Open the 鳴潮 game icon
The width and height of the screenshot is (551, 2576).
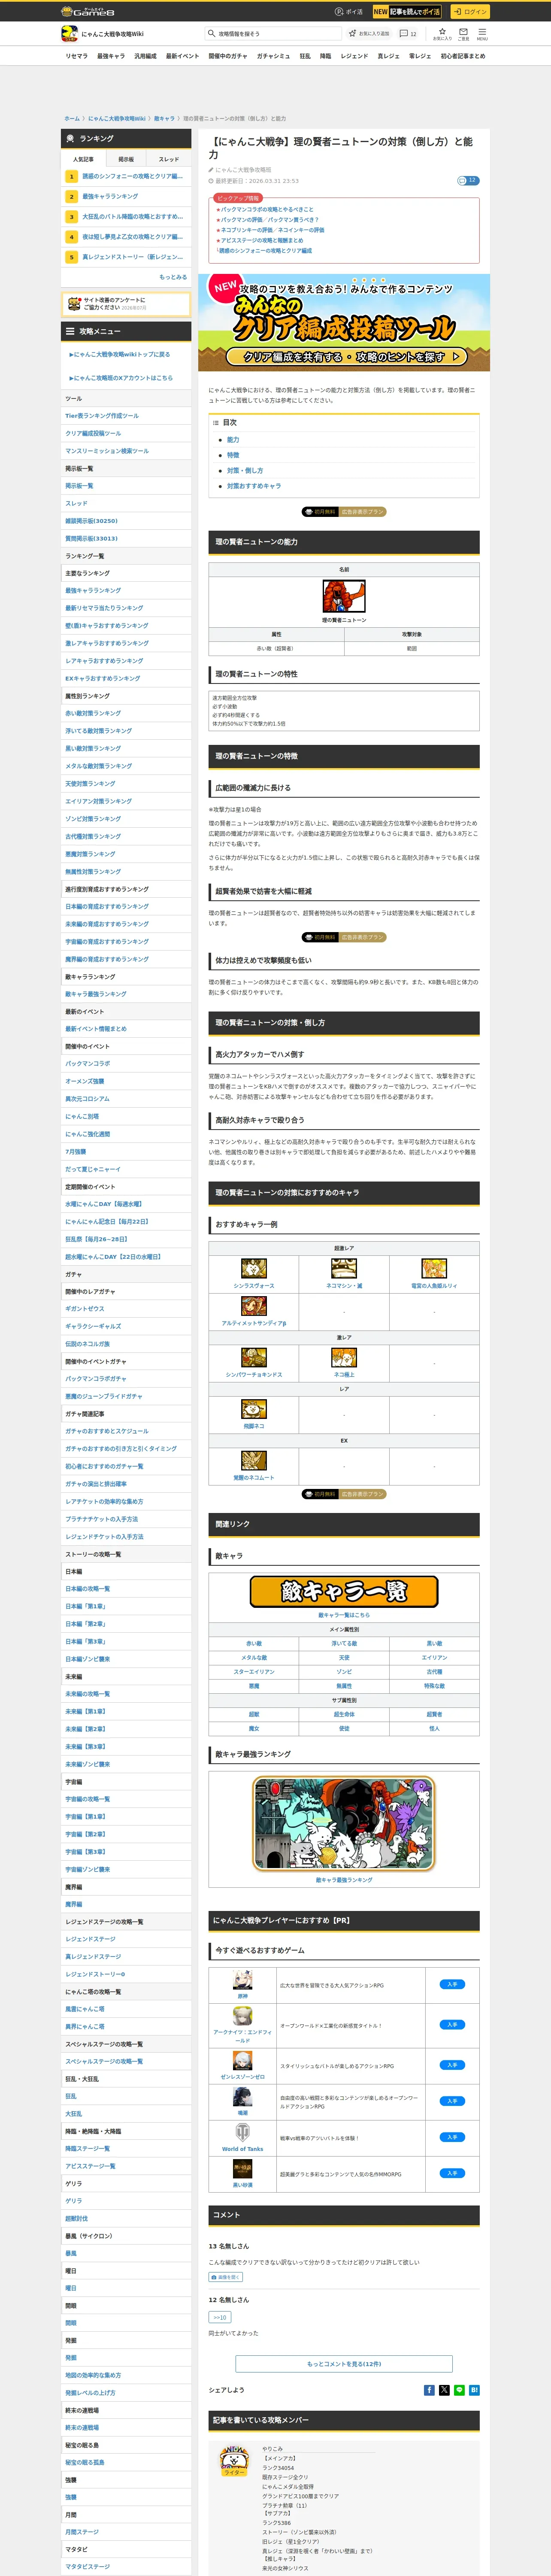pos(242,2097)
